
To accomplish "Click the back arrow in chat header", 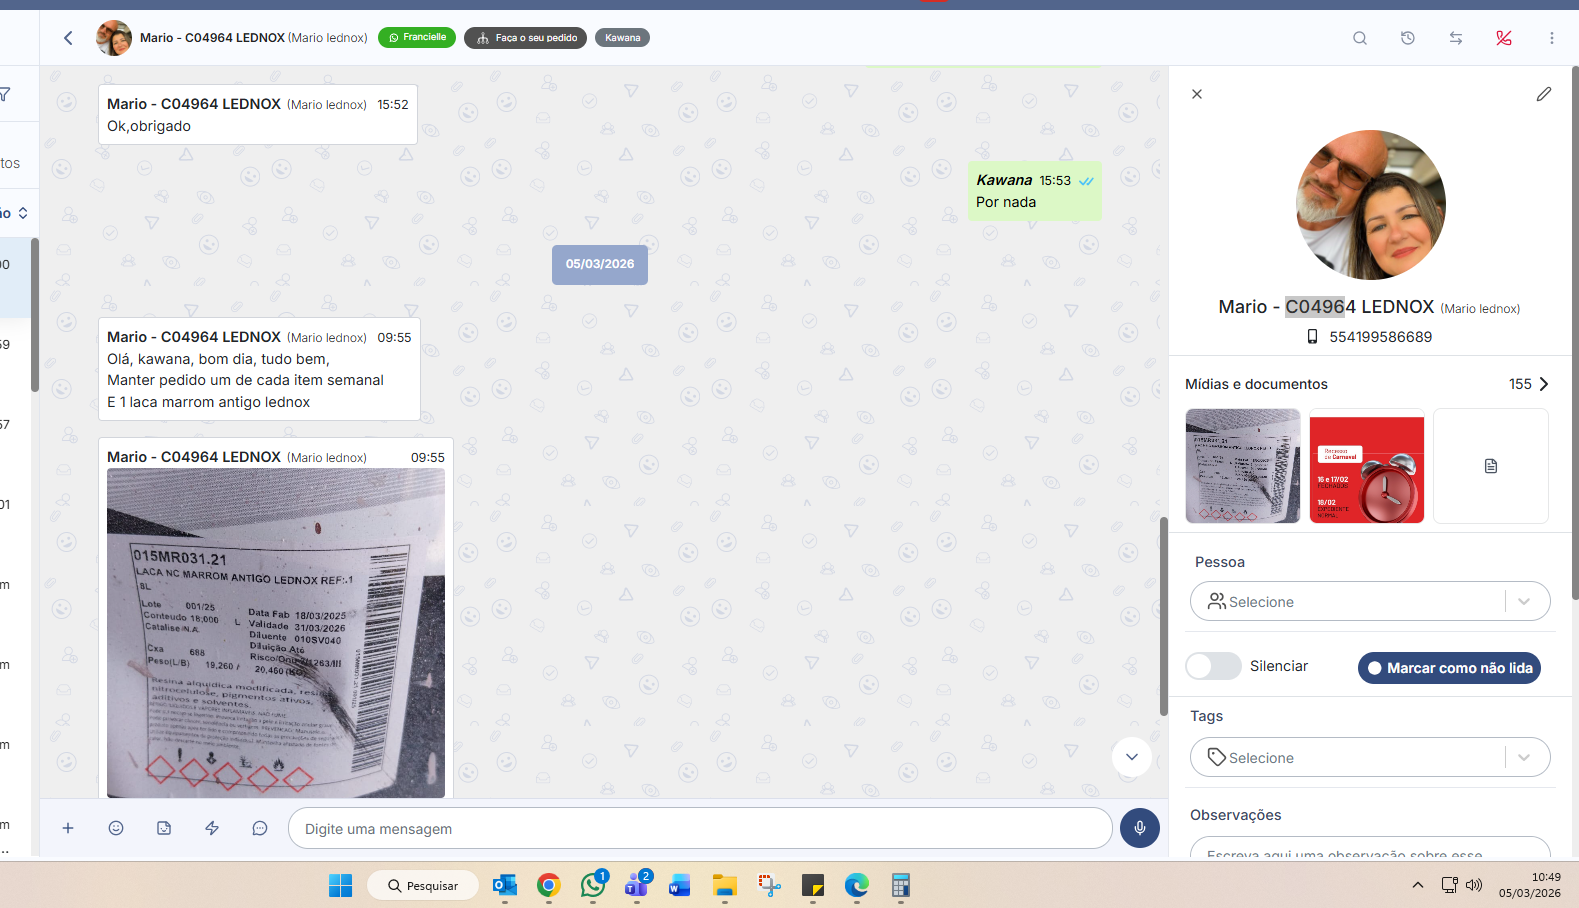I will 68,38.
